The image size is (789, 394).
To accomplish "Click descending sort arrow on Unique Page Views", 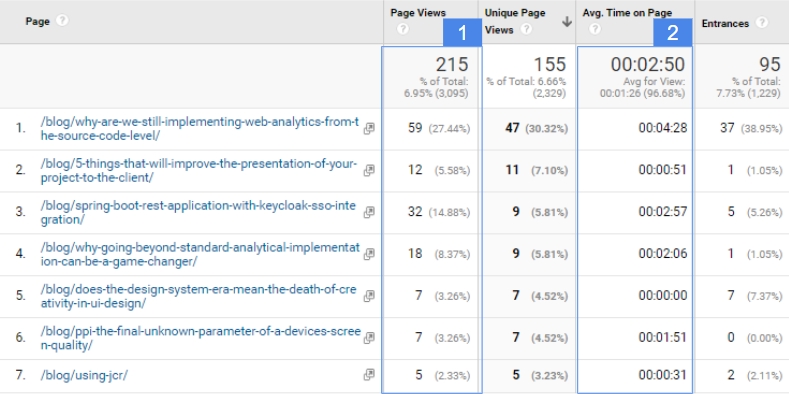I will pyautogui.click(x=567, y=22).
